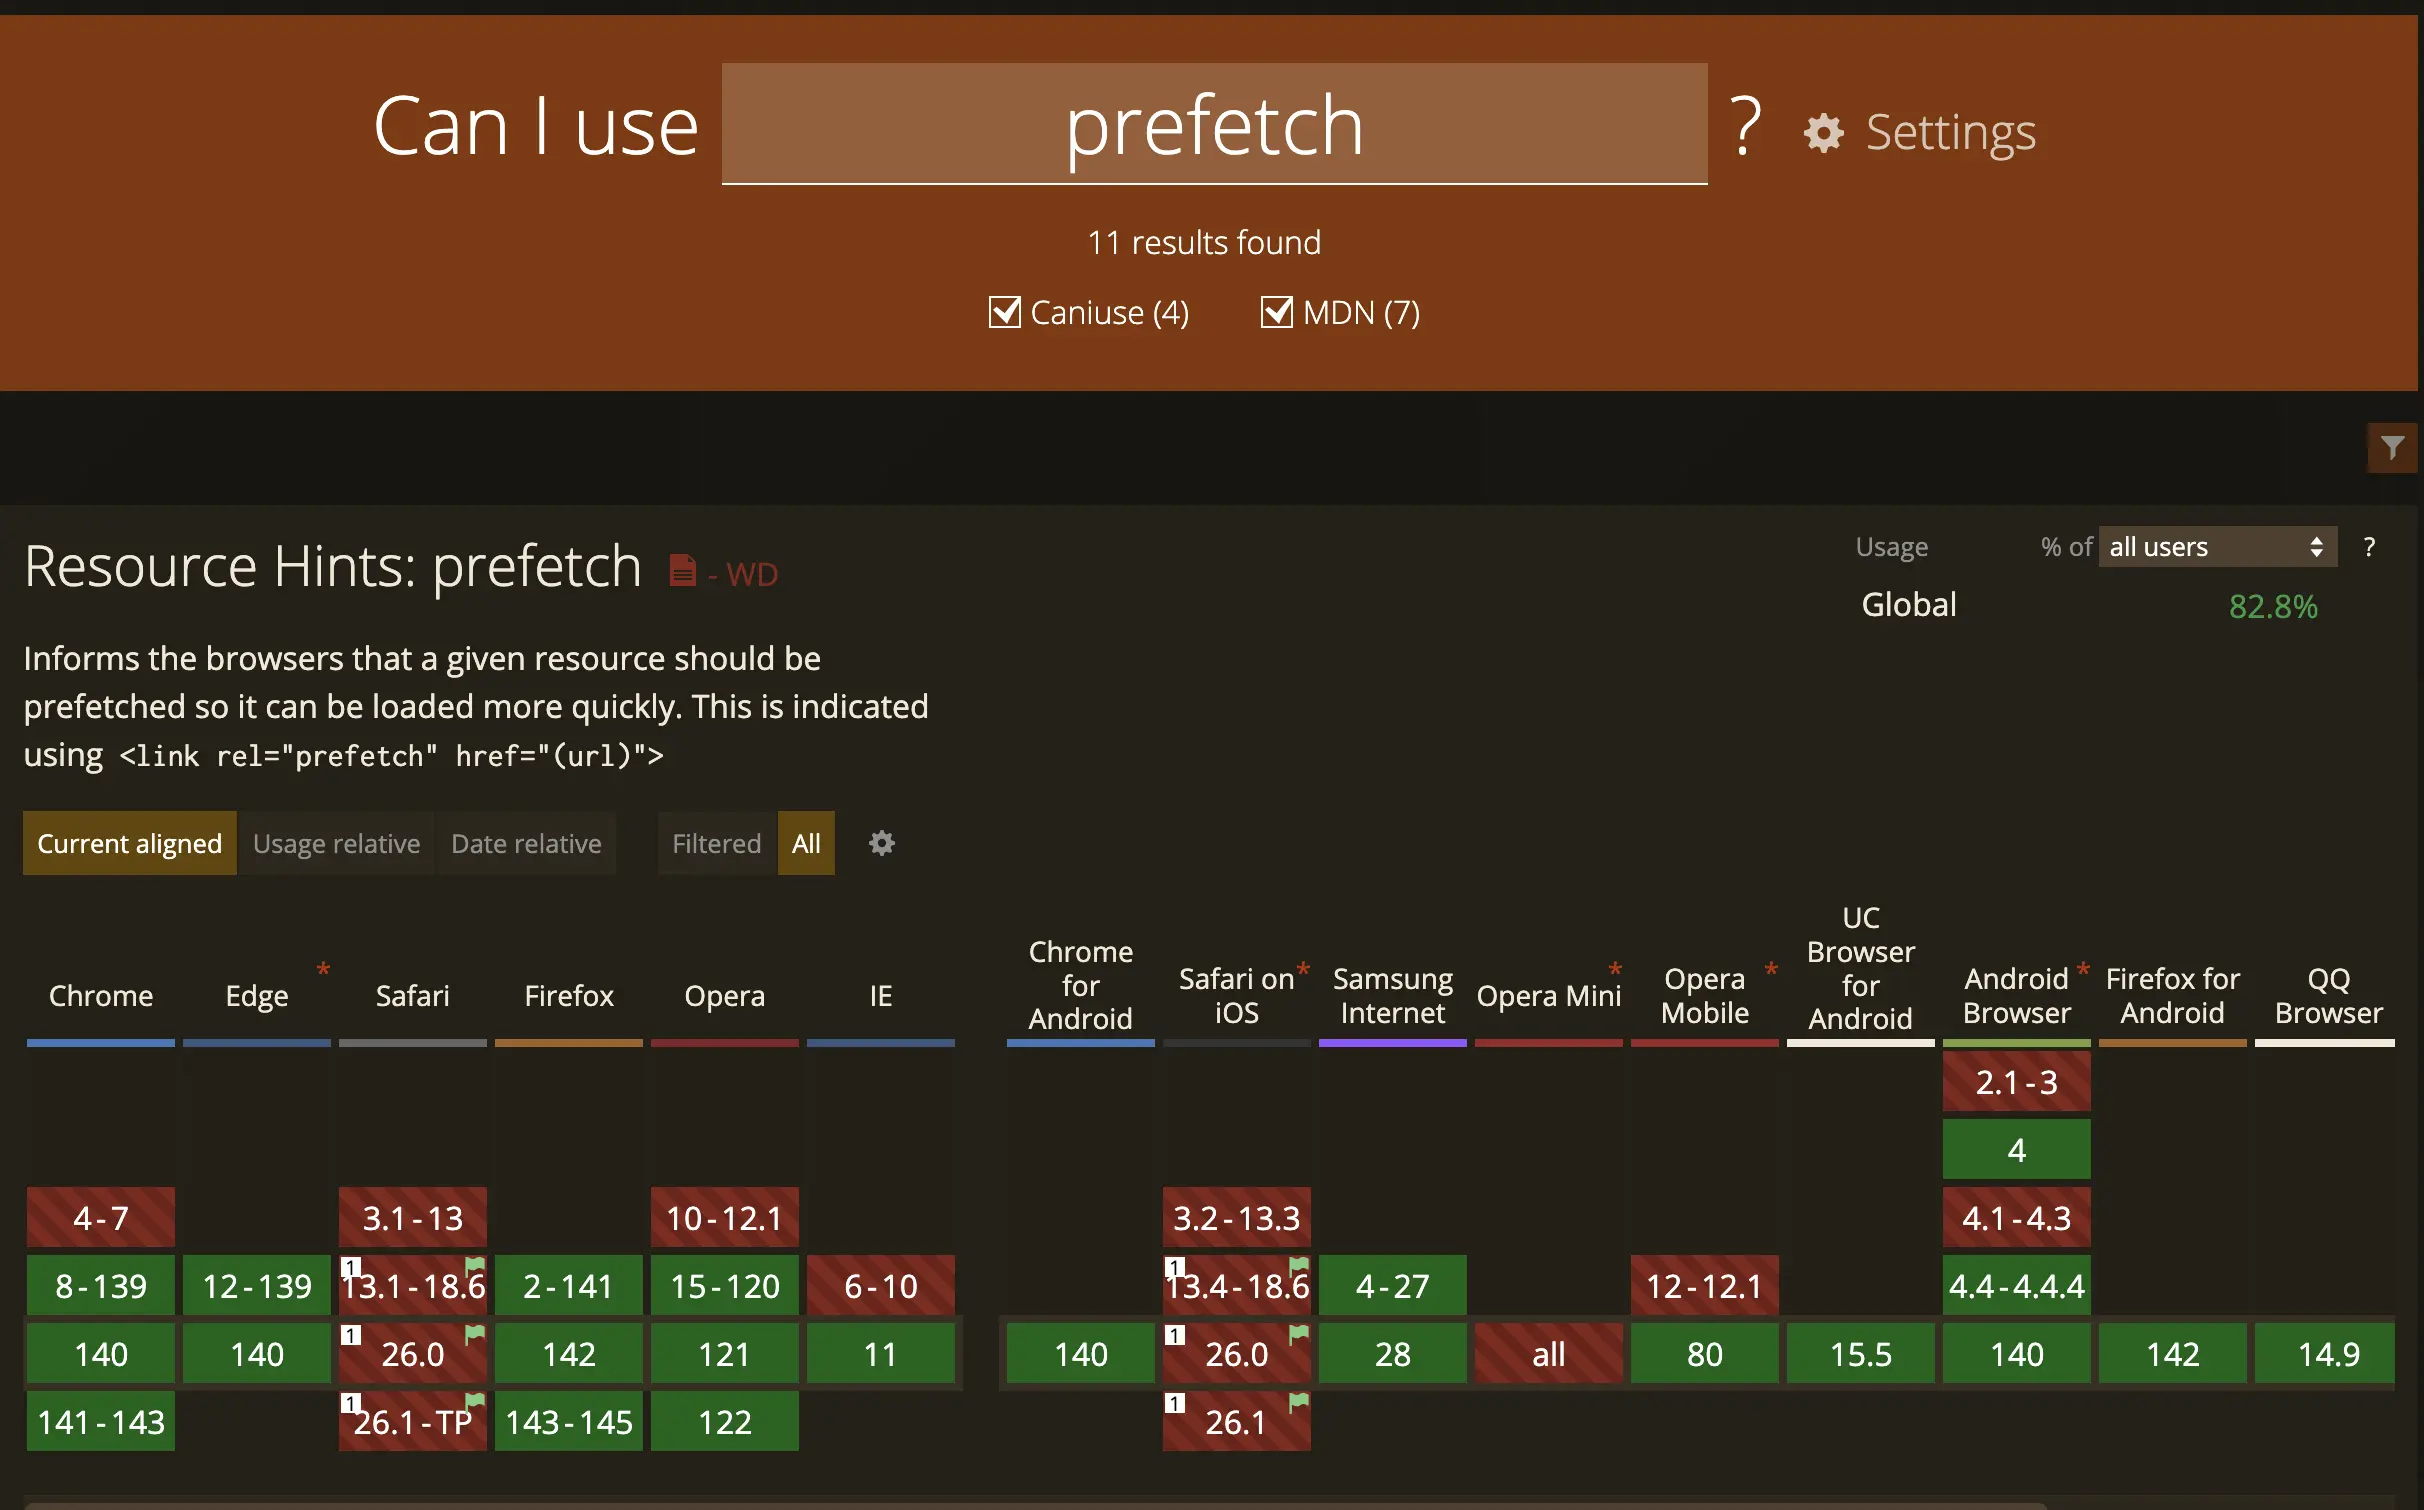Click the WD specification status link
Screen dimensions: 2424x1510
point(751,573)
